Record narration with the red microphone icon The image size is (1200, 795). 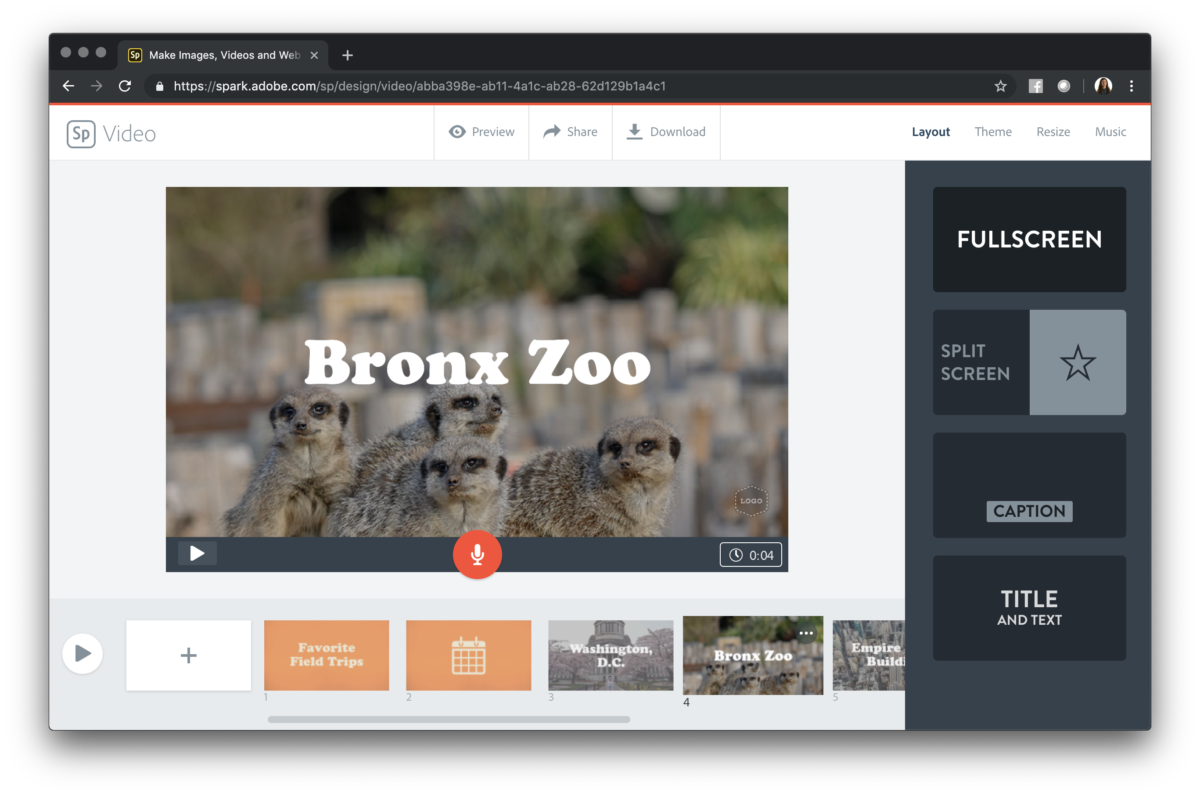point(477,554)
